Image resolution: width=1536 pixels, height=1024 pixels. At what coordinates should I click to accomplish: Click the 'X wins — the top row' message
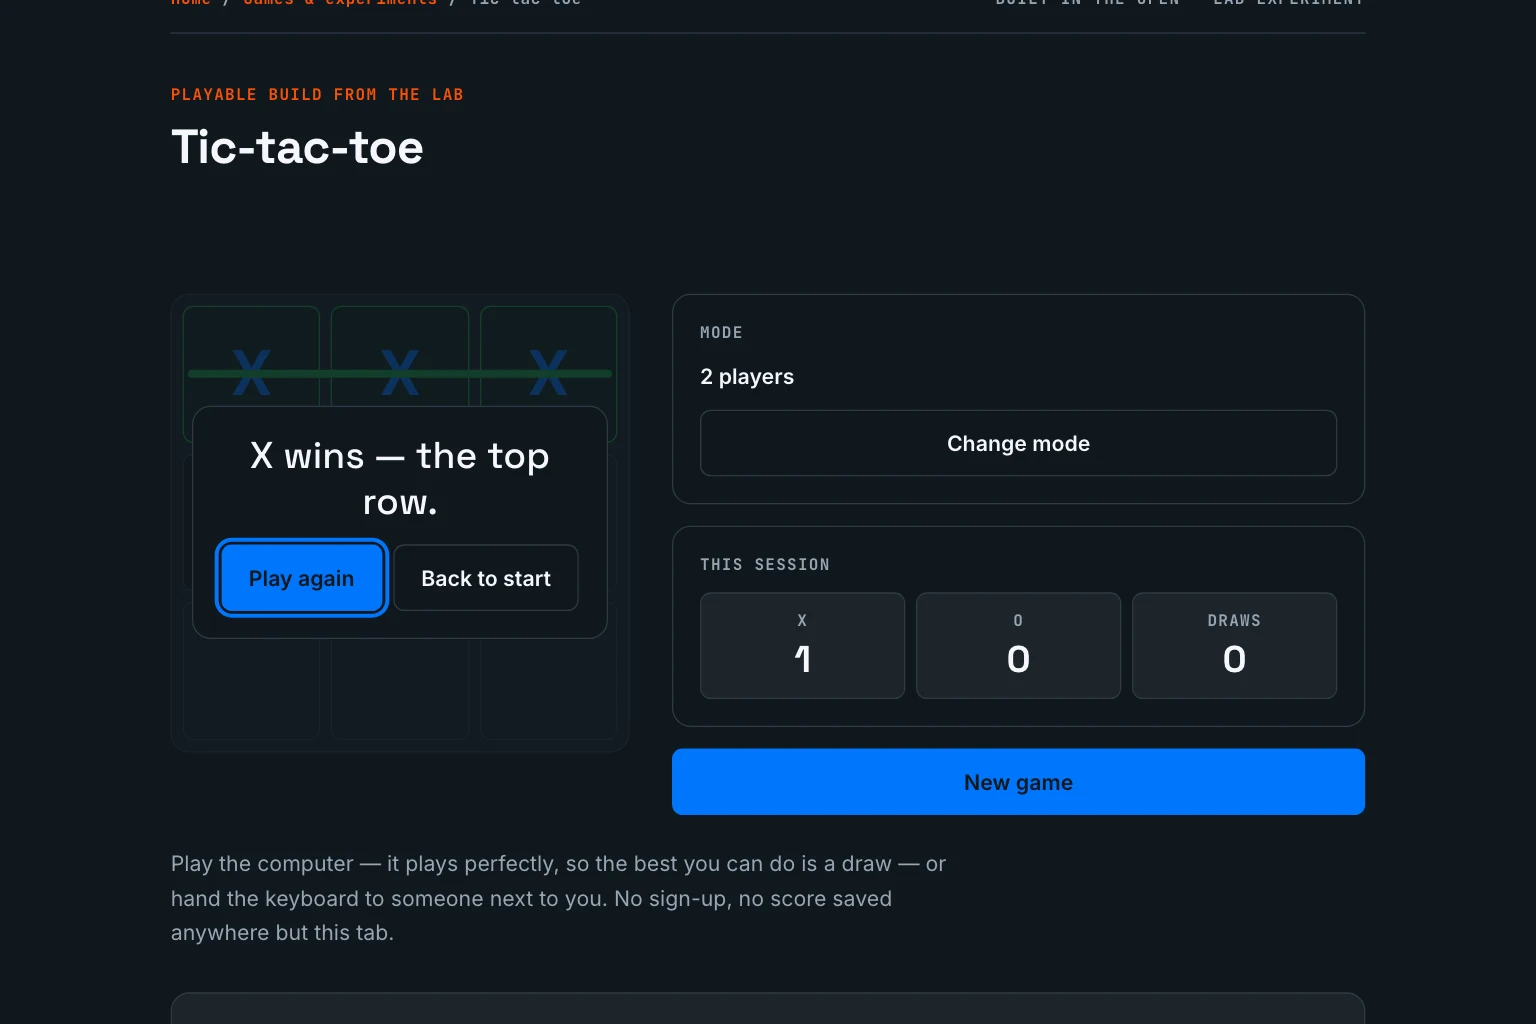coord(400,478)
